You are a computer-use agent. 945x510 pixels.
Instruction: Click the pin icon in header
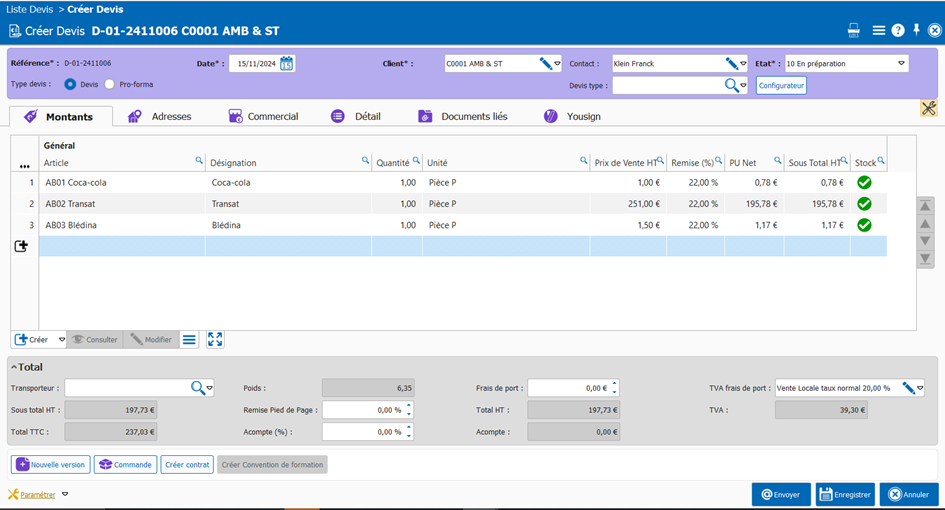pyautogui.click(x=916, y=30)
